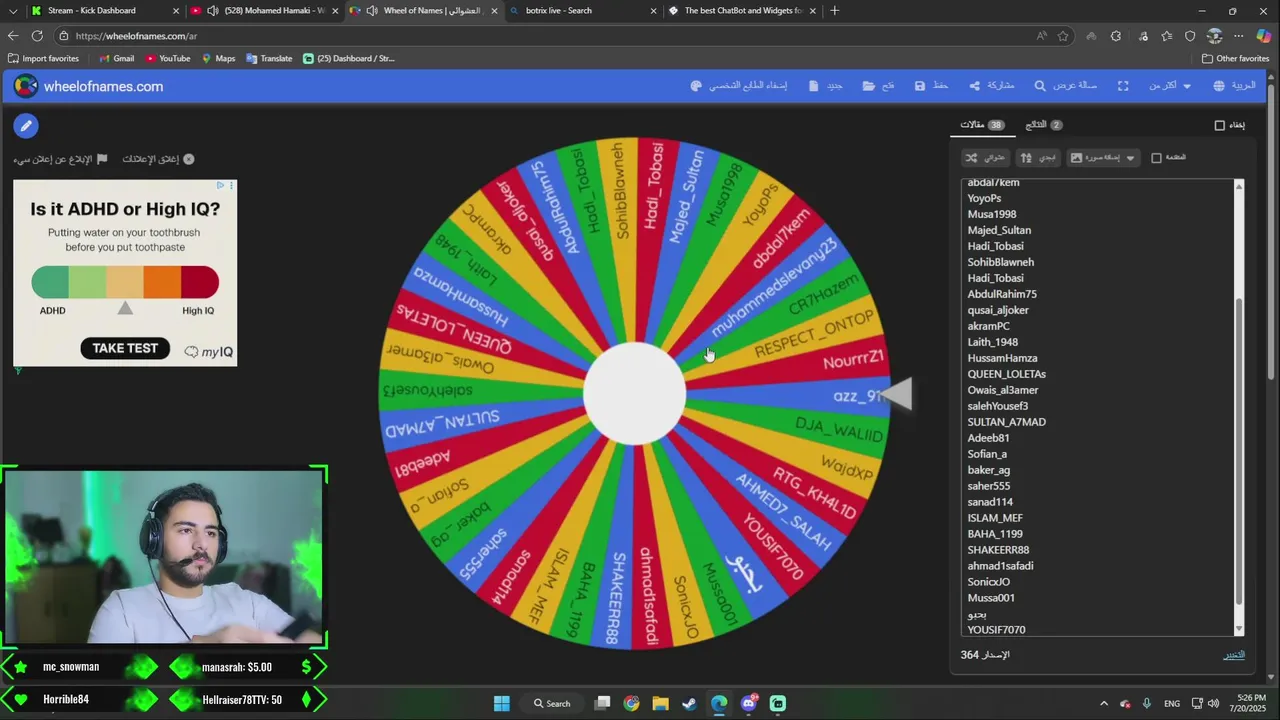Open a saved wheel via folder icon
This screenshot has width=1280, height=720.
[878, 86]
